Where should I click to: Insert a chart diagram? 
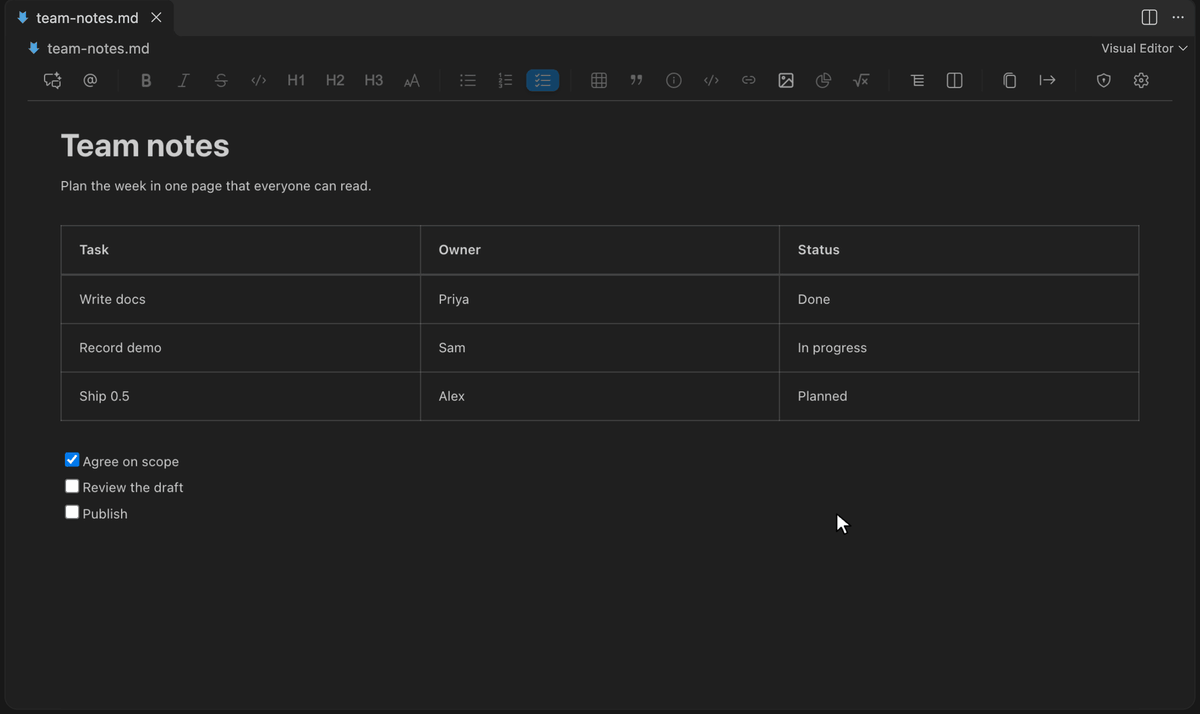[x=823, y=80]
